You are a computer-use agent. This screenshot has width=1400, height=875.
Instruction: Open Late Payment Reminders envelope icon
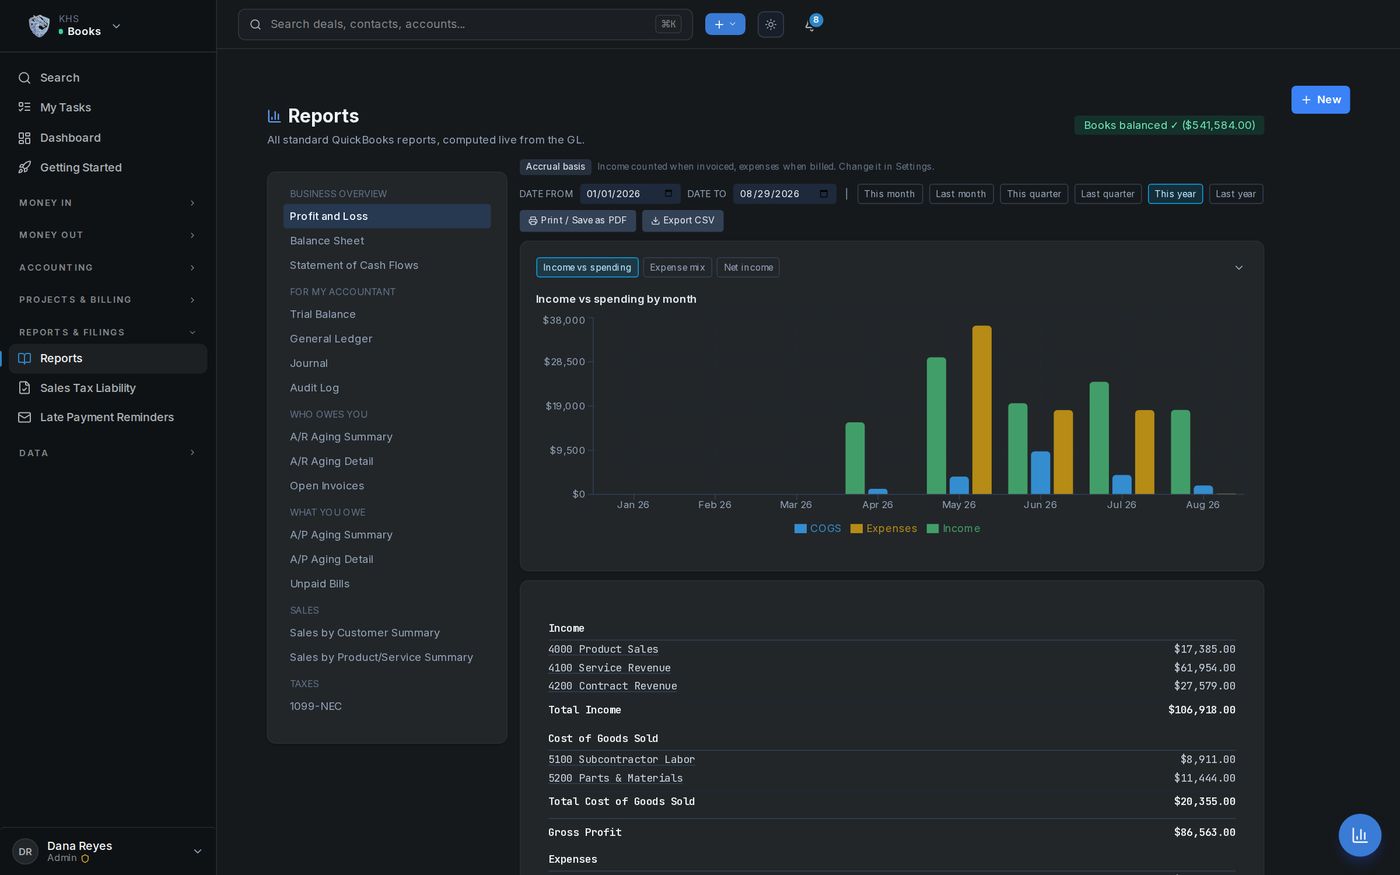pyautogui.click(x=25, y=417)
